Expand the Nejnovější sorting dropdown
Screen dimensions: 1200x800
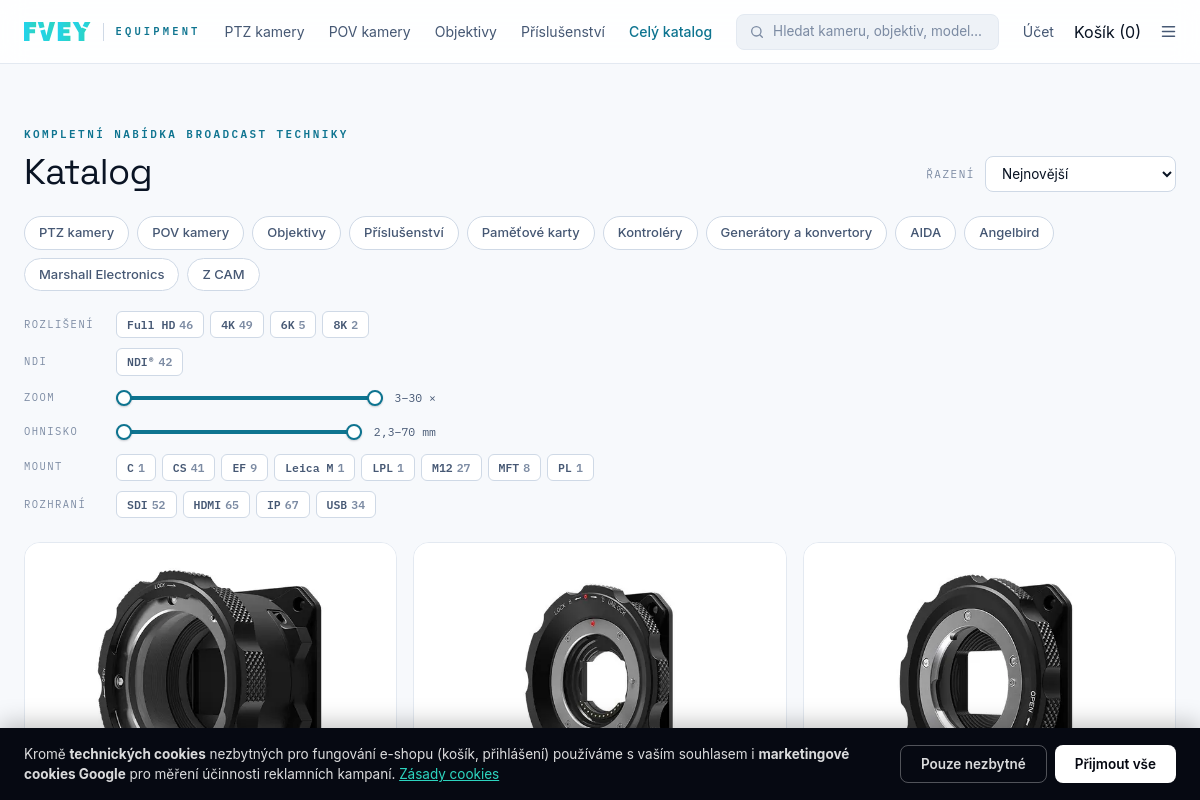(x=1080, y=174)
